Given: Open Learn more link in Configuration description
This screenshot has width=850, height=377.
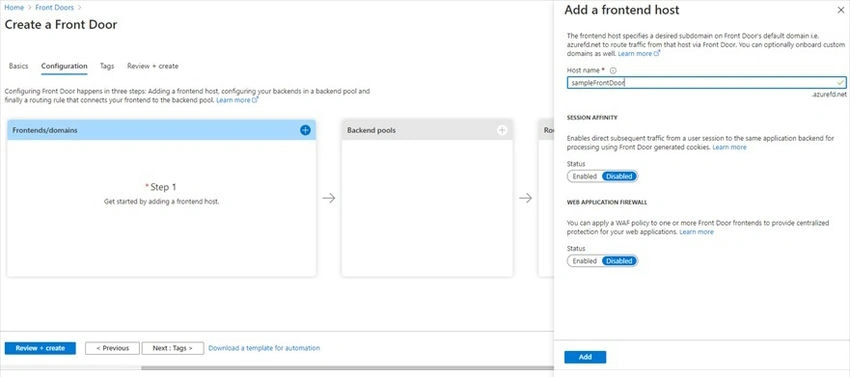Looking at the screenshot, I should 237,100.
